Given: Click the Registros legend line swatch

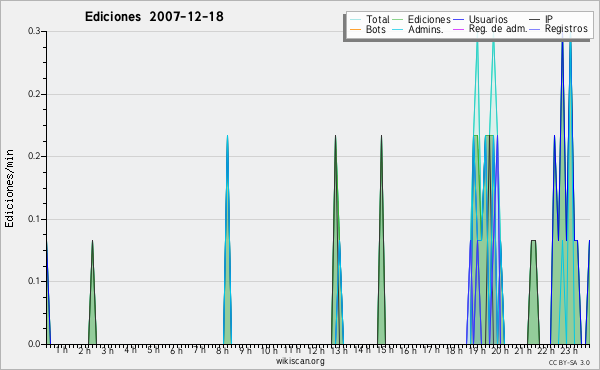Looking at the screenshot, I should click(534, 29).
